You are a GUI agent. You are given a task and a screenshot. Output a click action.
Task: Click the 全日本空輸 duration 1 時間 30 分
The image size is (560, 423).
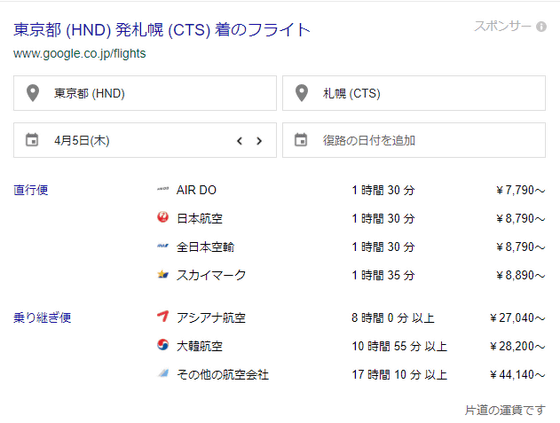click(383, 247)
